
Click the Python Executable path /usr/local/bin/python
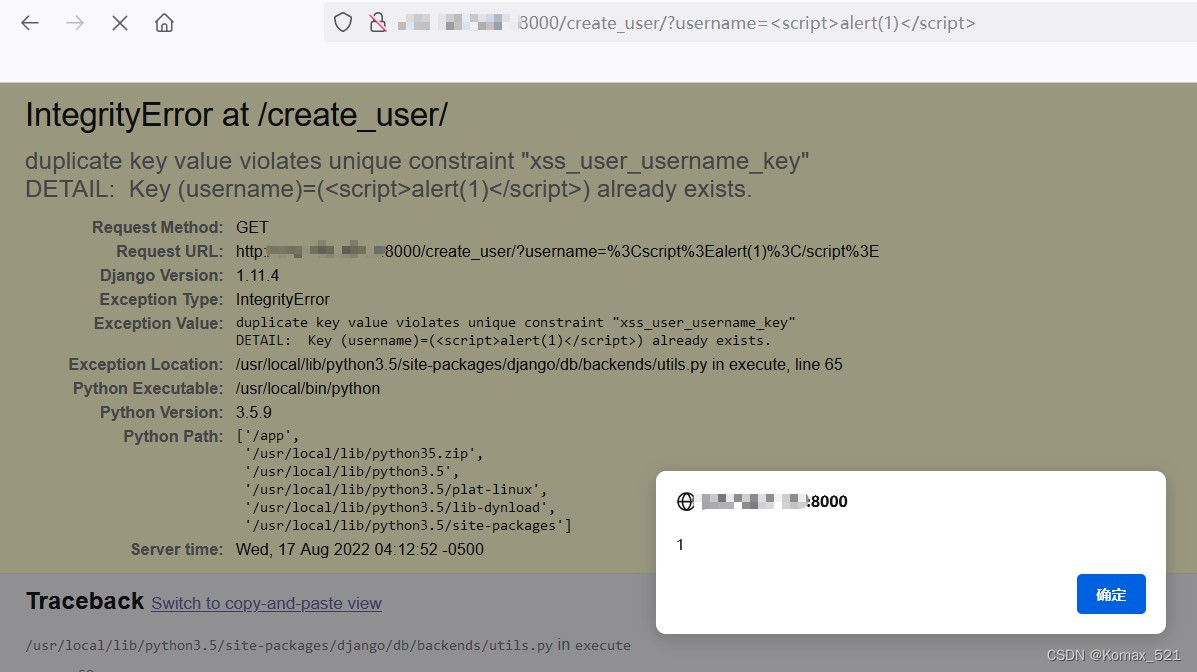click(308, 389)
